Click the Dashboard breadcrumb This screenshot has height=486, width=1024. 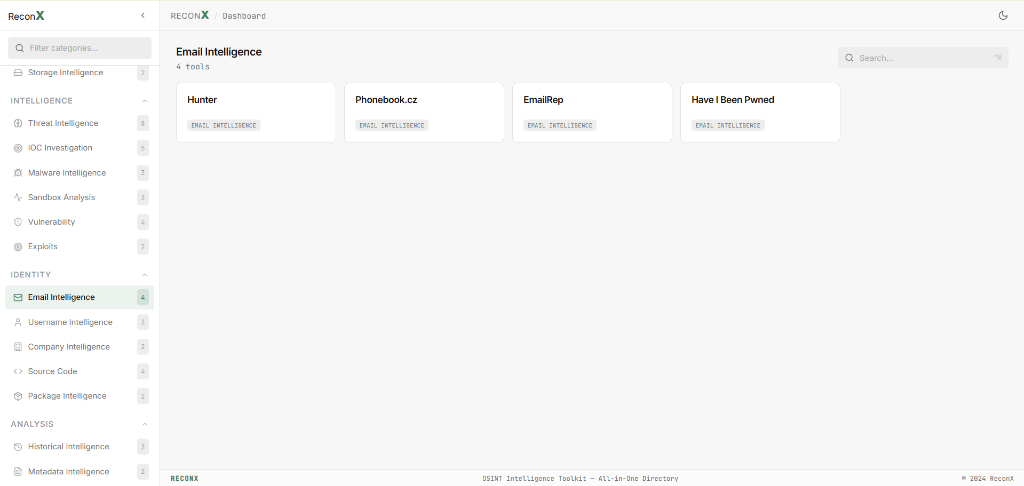pos(244,16)
